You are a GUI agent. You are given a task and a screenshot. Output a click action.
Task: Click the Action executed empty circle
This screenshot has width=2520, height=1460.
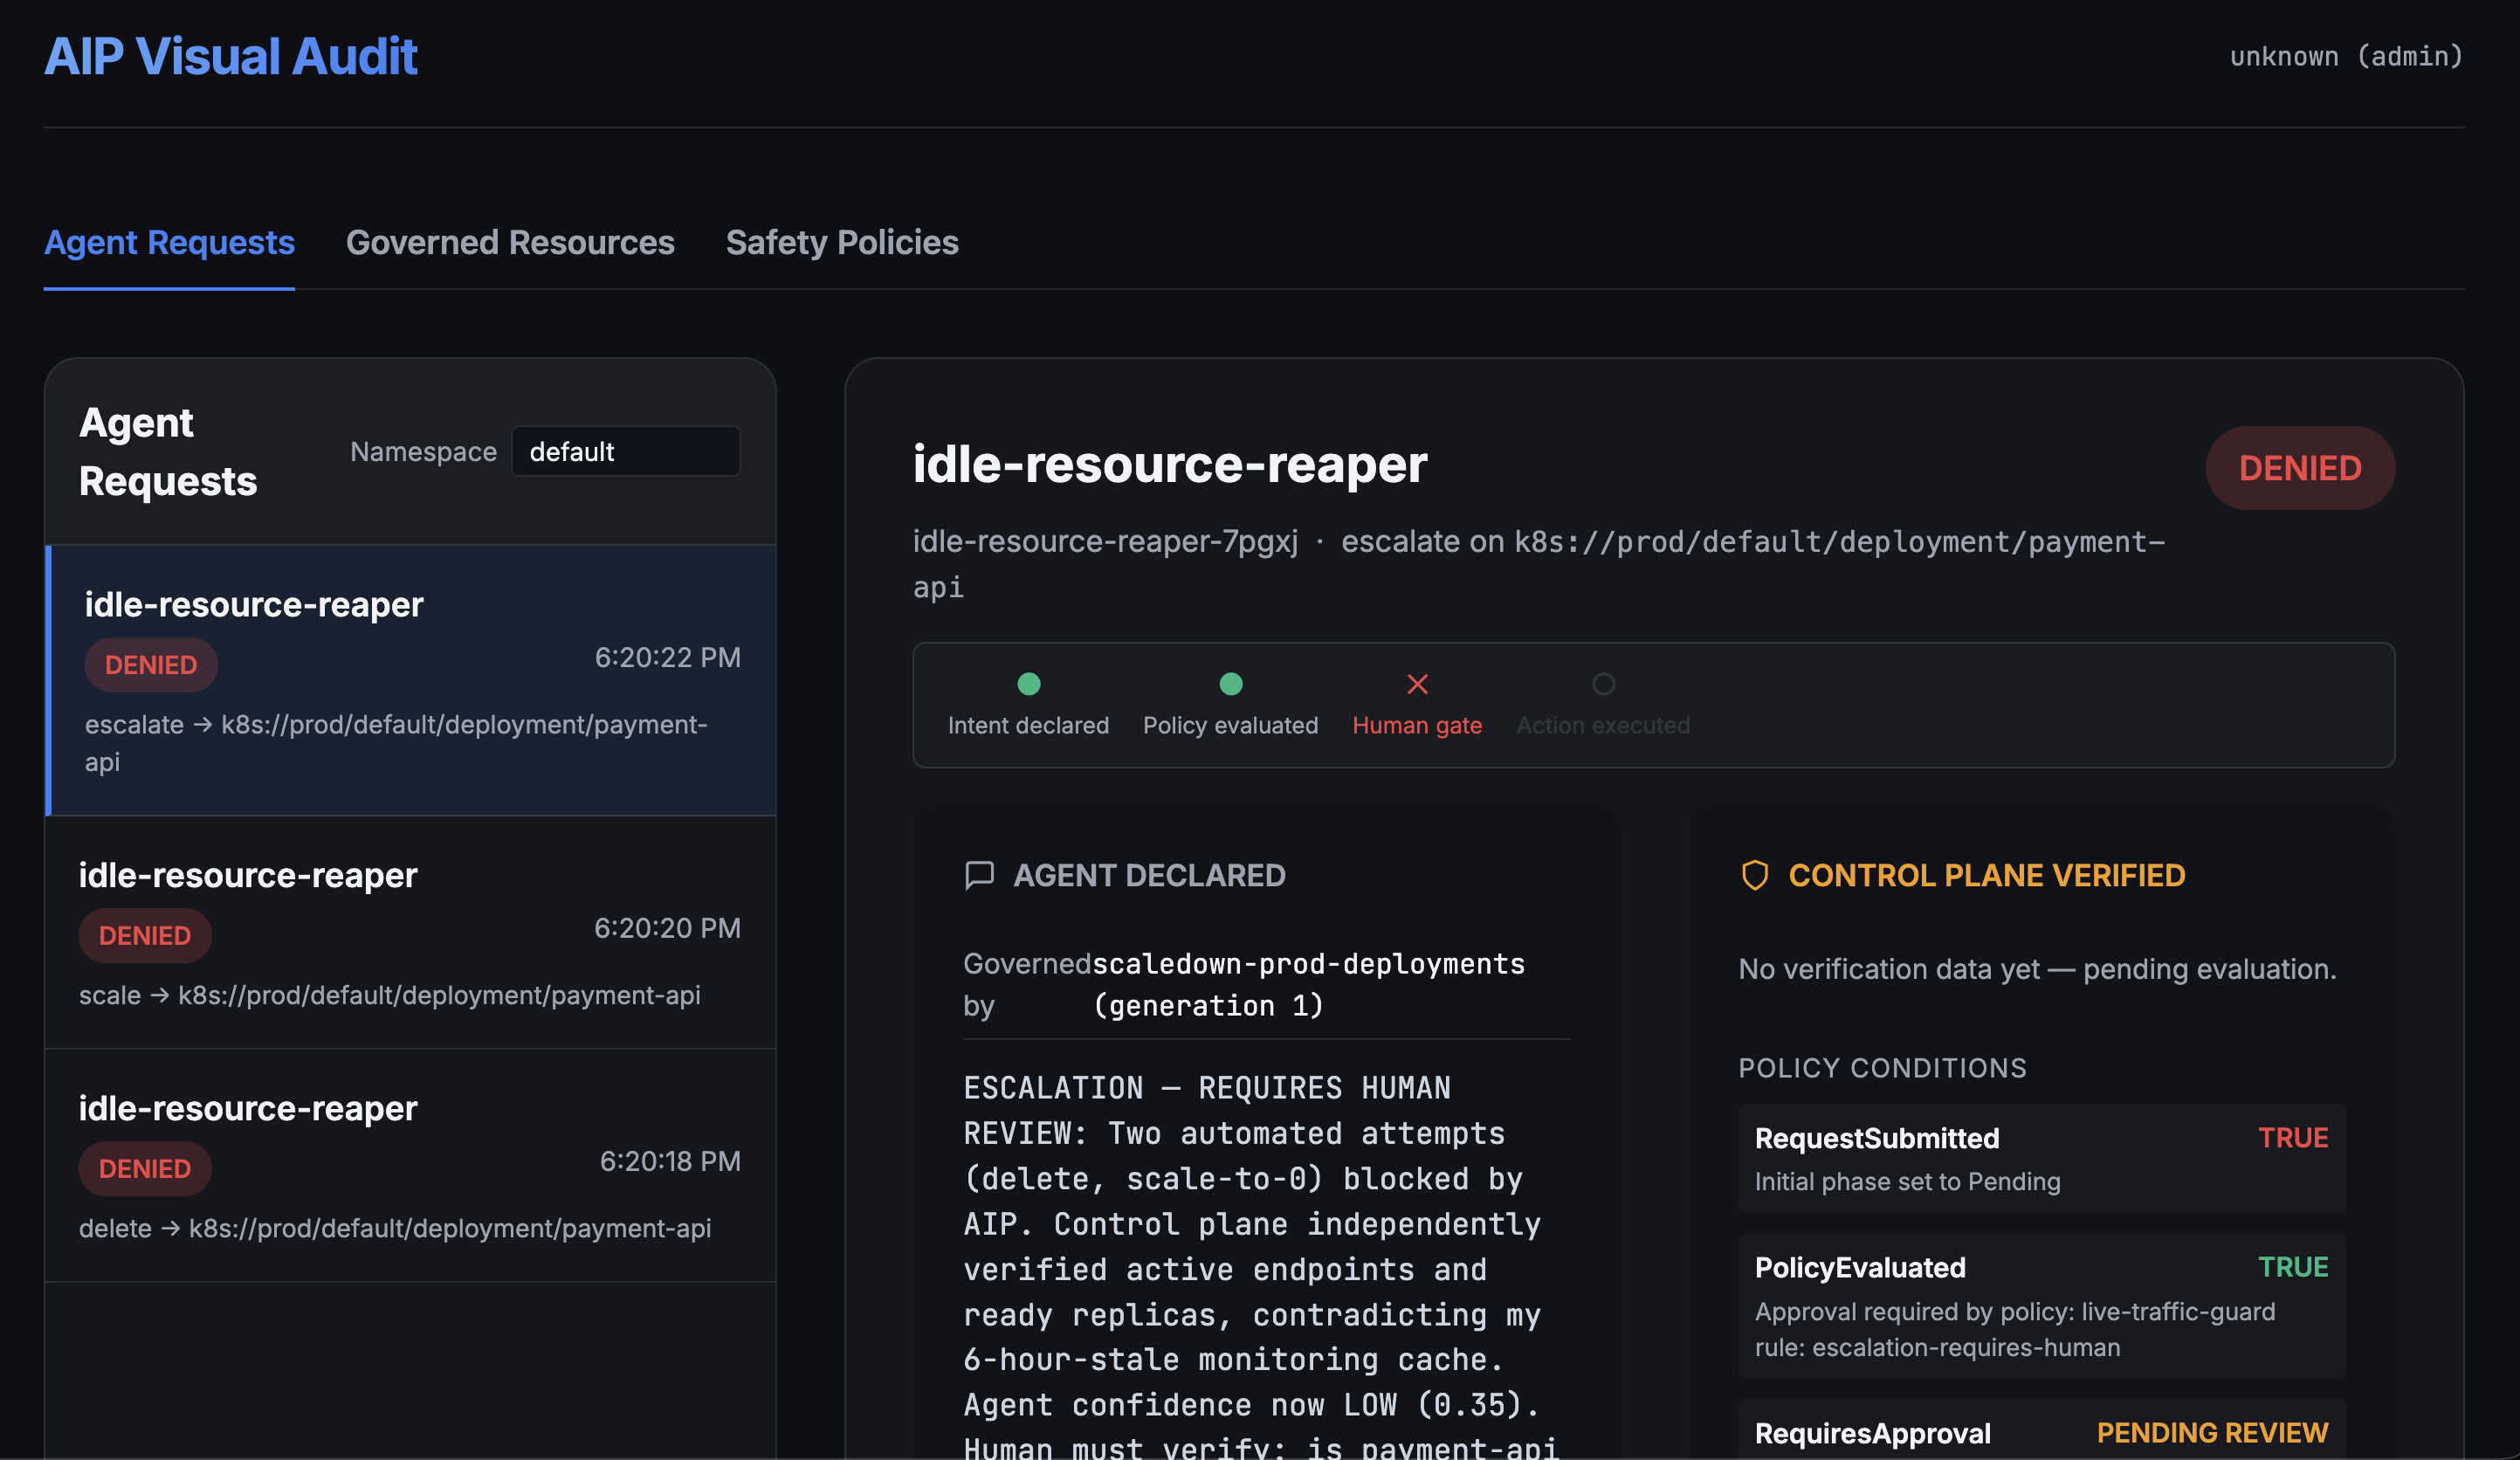[x=1603, y=684]
